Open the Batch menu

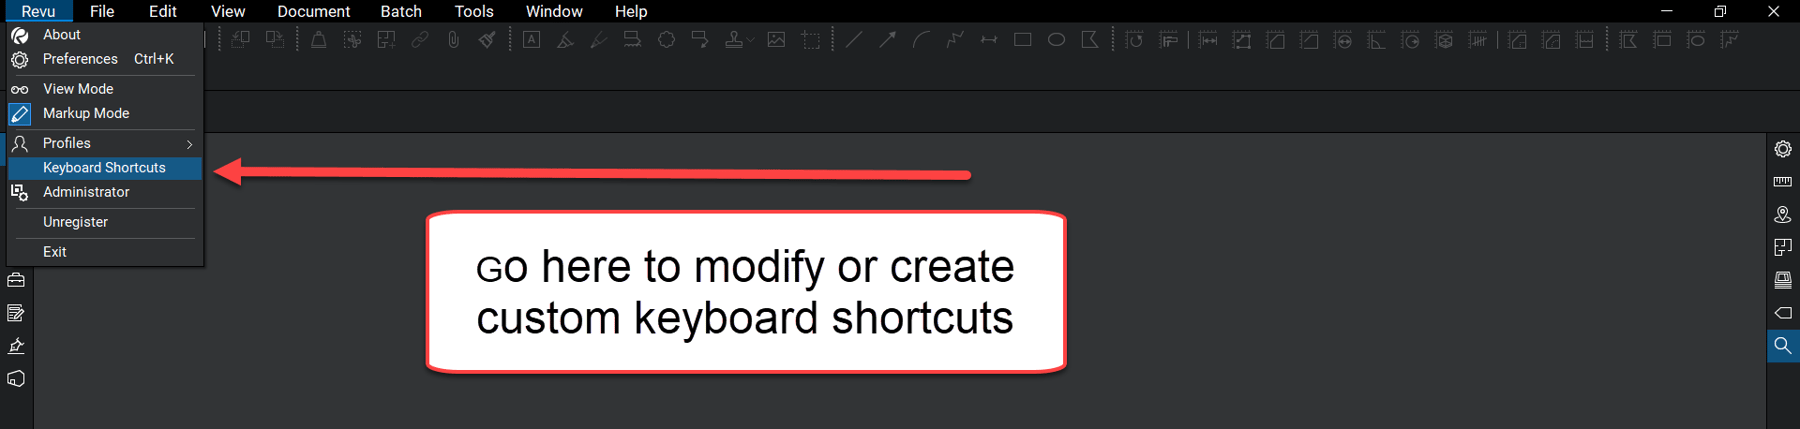401,11
